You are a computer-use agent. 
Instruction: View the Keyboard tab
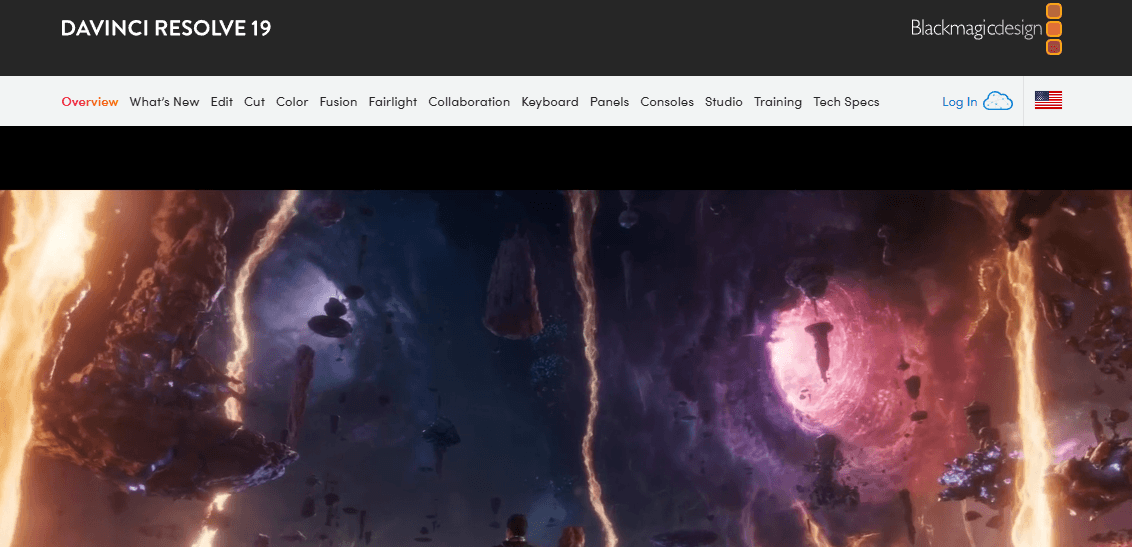(x=550, y=102)
